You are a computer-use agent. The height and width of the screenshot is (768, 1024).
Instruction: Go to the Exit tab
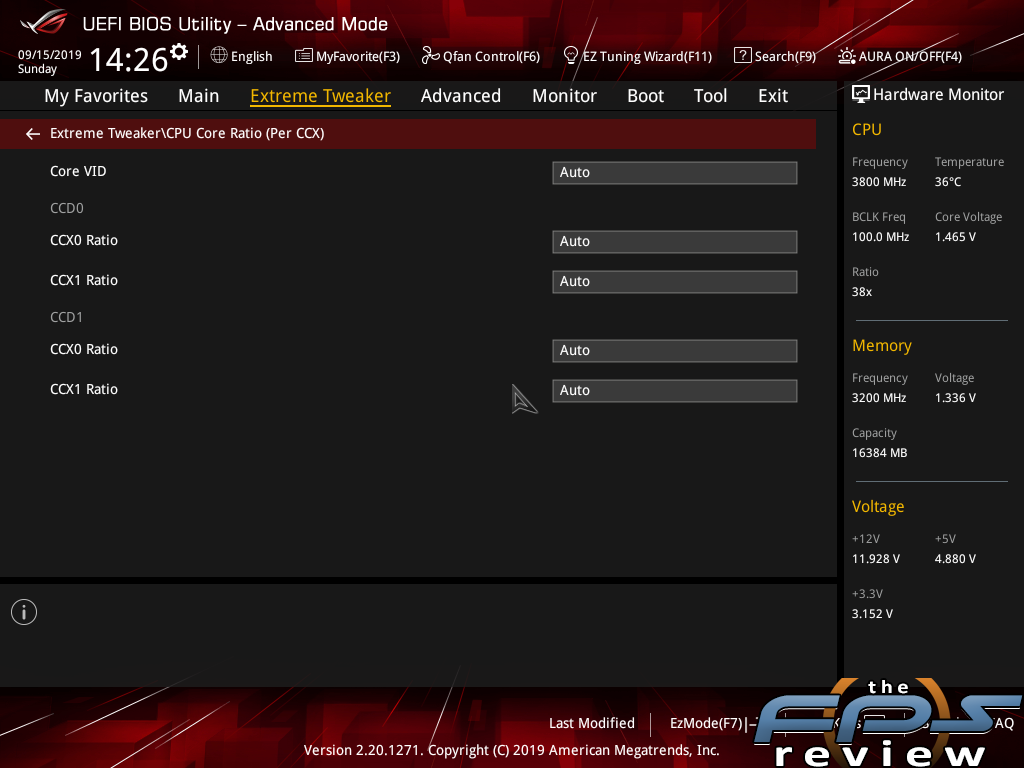(x=773, y=96)
